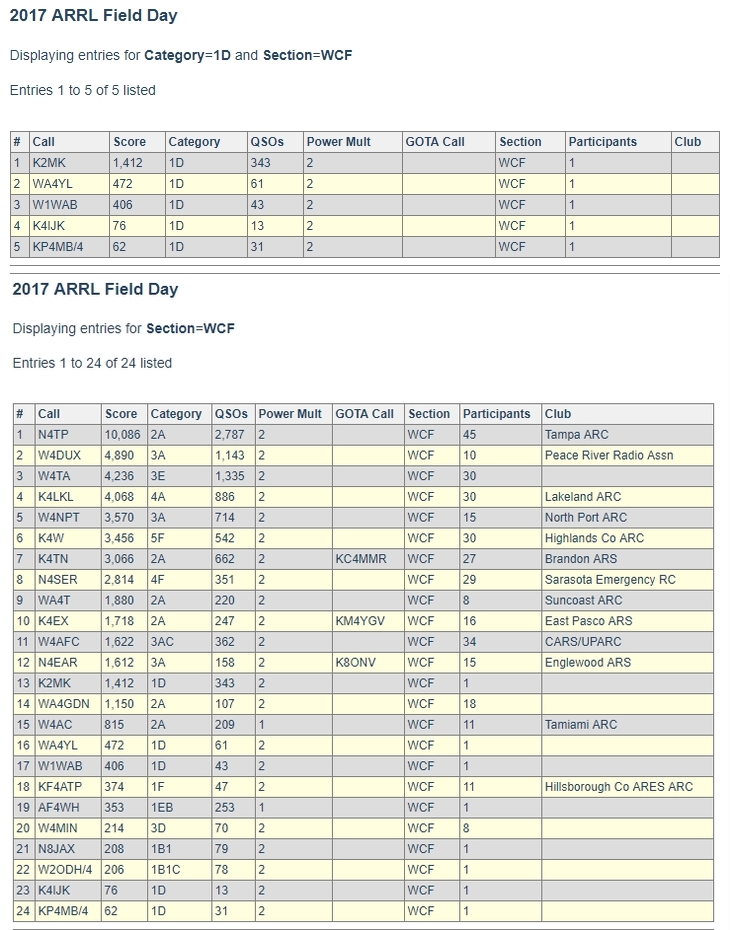The height and width of the screenshot is (930, 730).
Task: Click Power Mult header in the top table
Action: coord(338,142)
